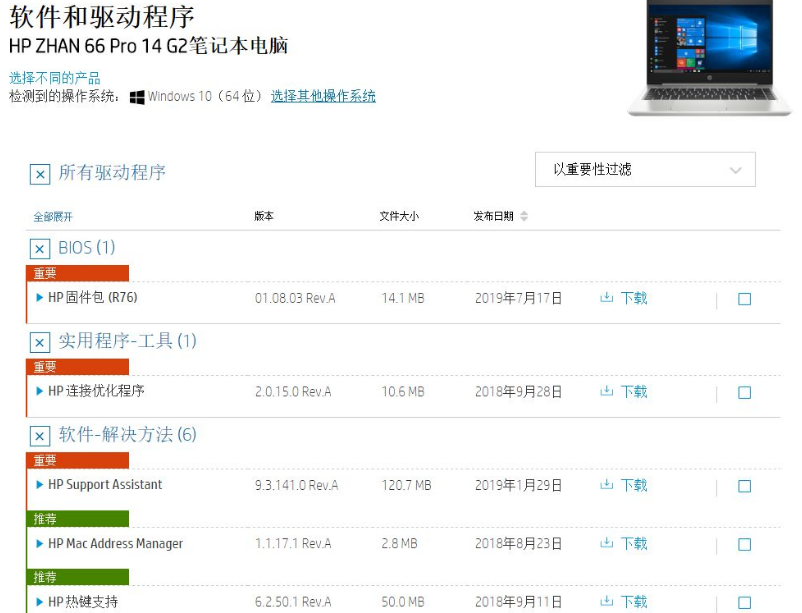Collapse the BIOS category
Image resolution: width=802 pixels, height=613 pixels.
pyautogui.click(x=38, y=248)
